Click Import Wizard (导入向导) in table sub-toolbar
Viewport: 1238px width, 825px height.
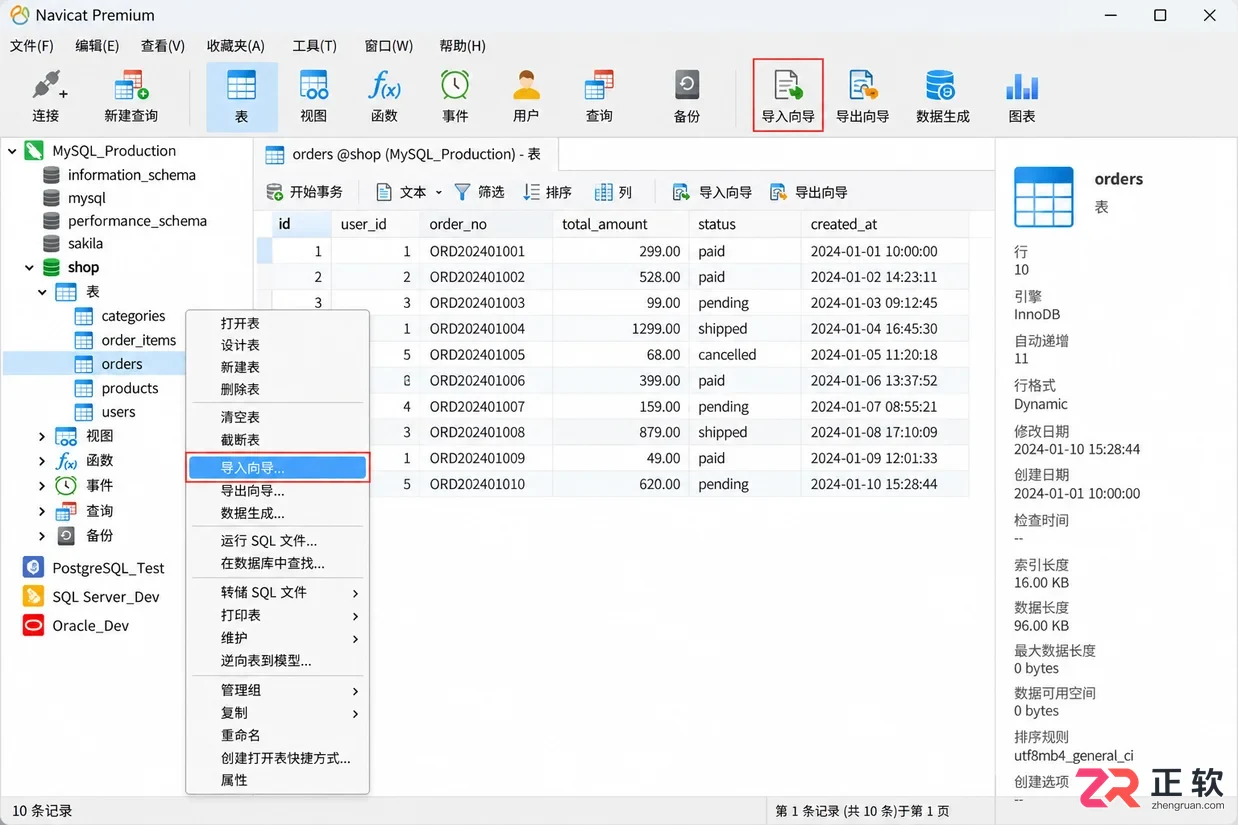(712, 192)
